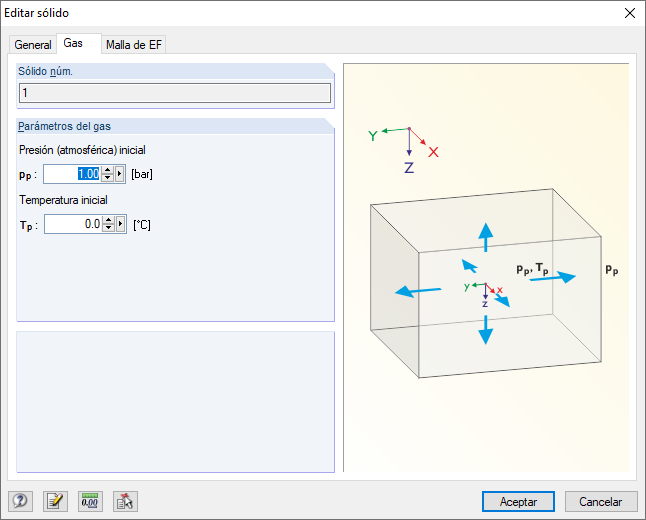Click the gas solid box diagram
This screenshot has width=646, height=520.
486,283
